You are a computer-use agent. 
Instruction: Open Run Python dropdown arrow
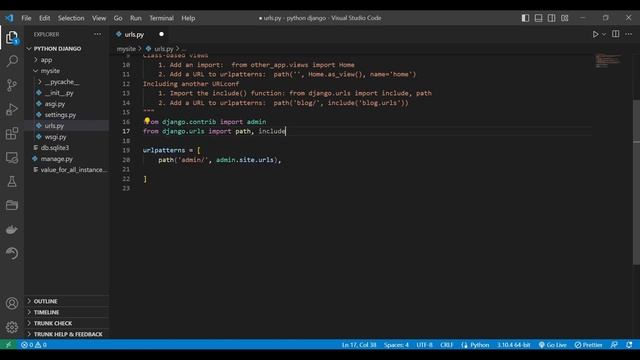[604, 34]
